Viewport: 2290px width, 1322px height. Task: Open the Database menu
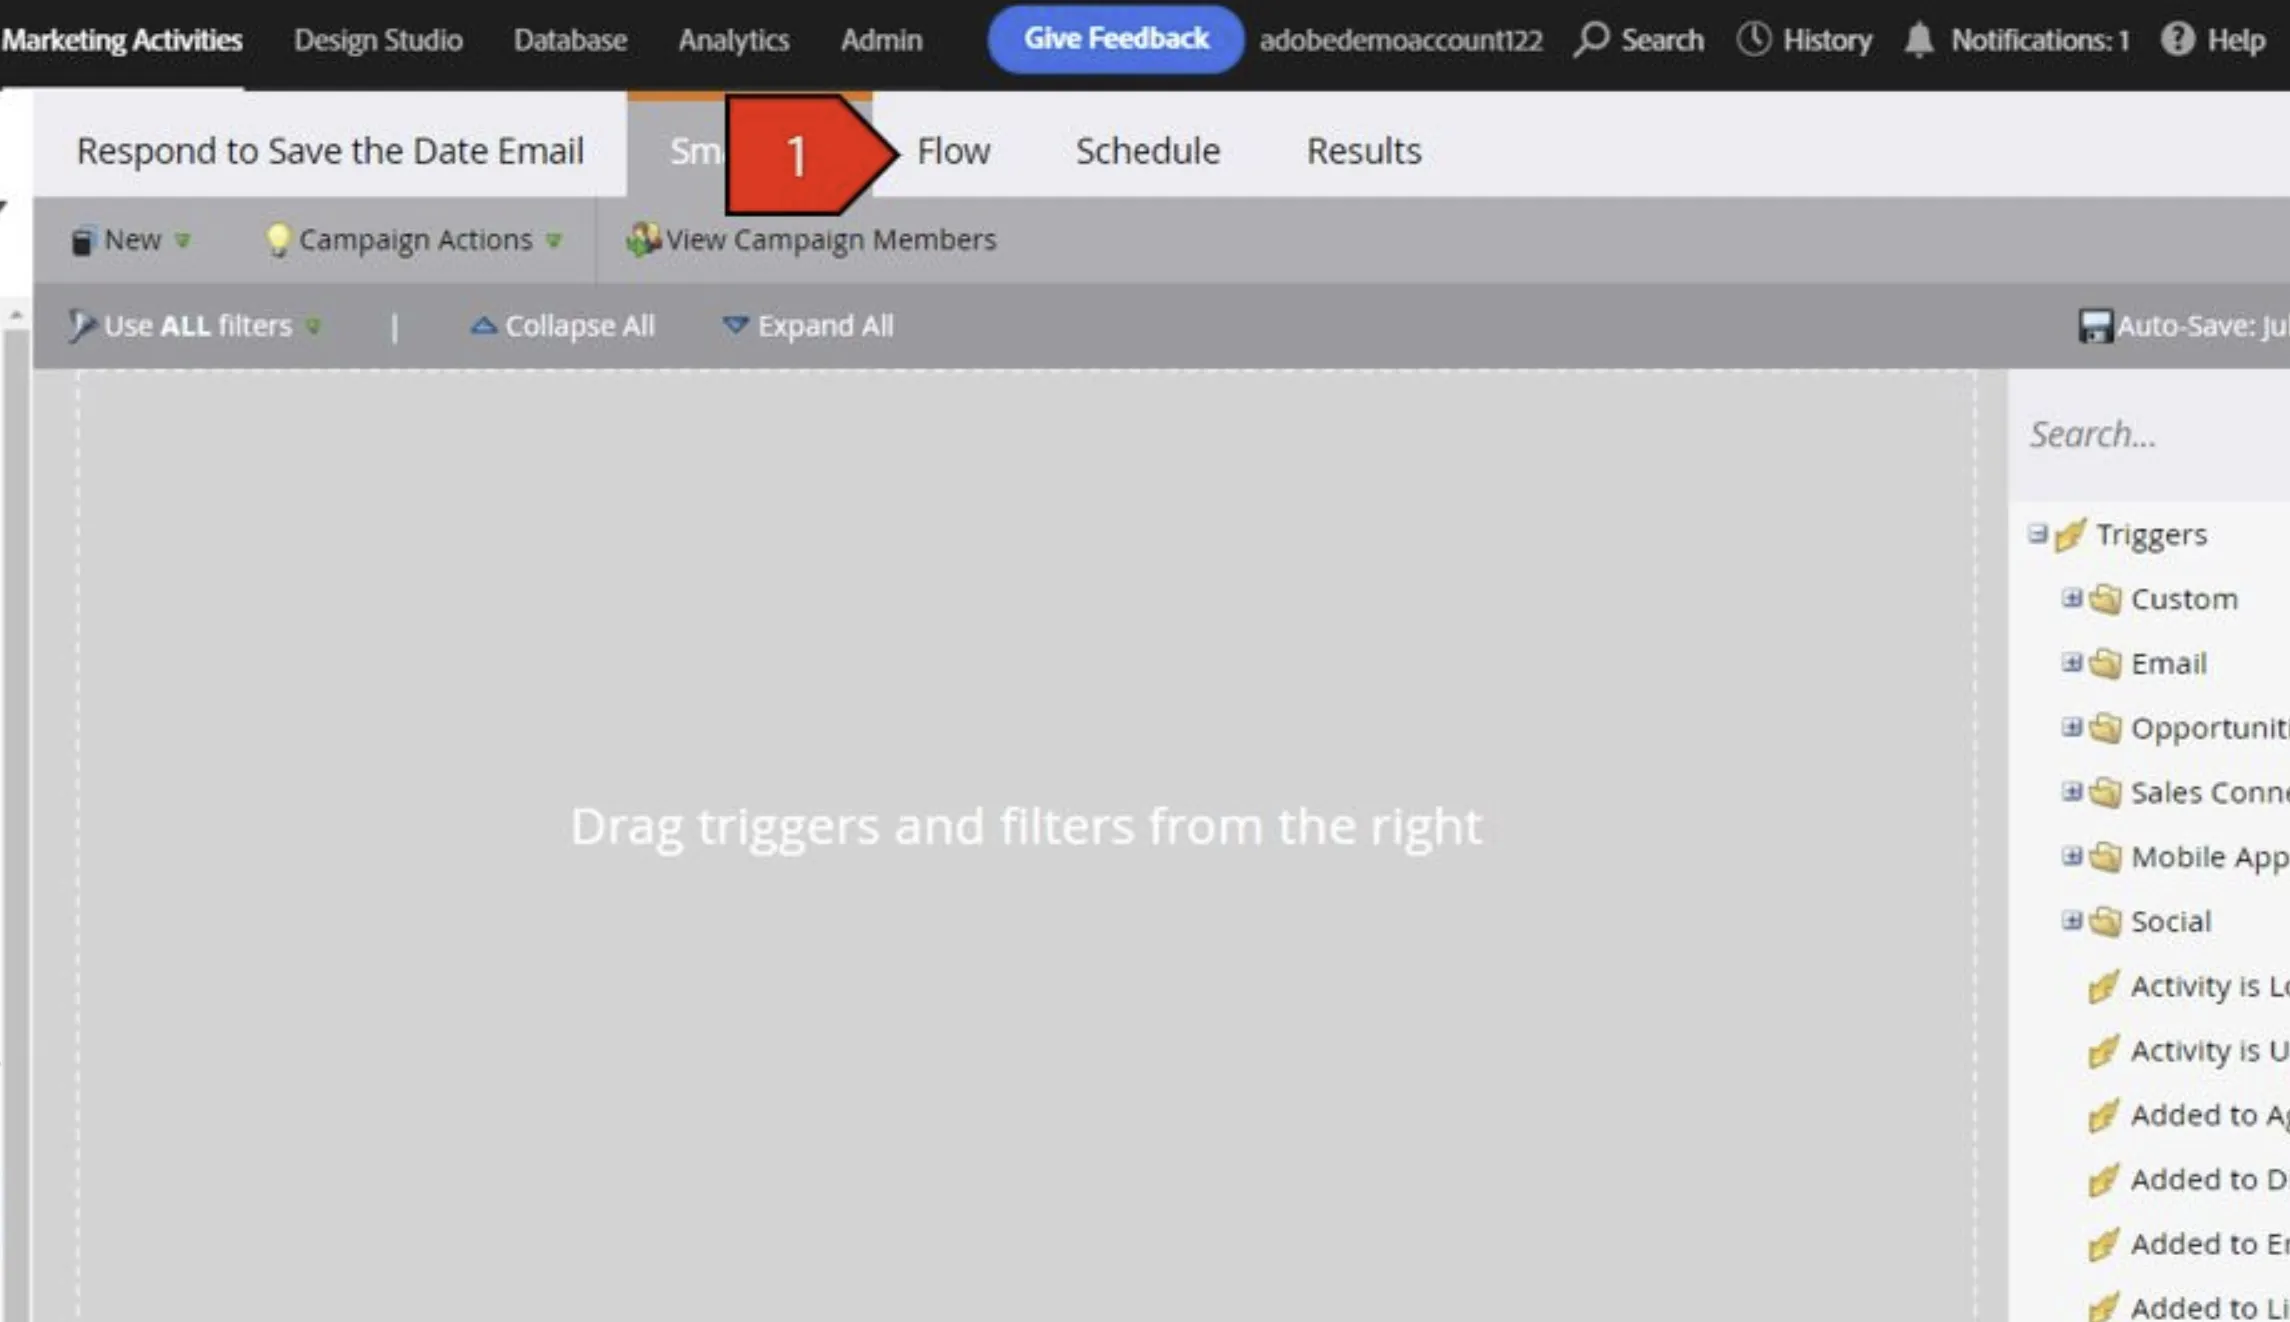pos(570,40)
